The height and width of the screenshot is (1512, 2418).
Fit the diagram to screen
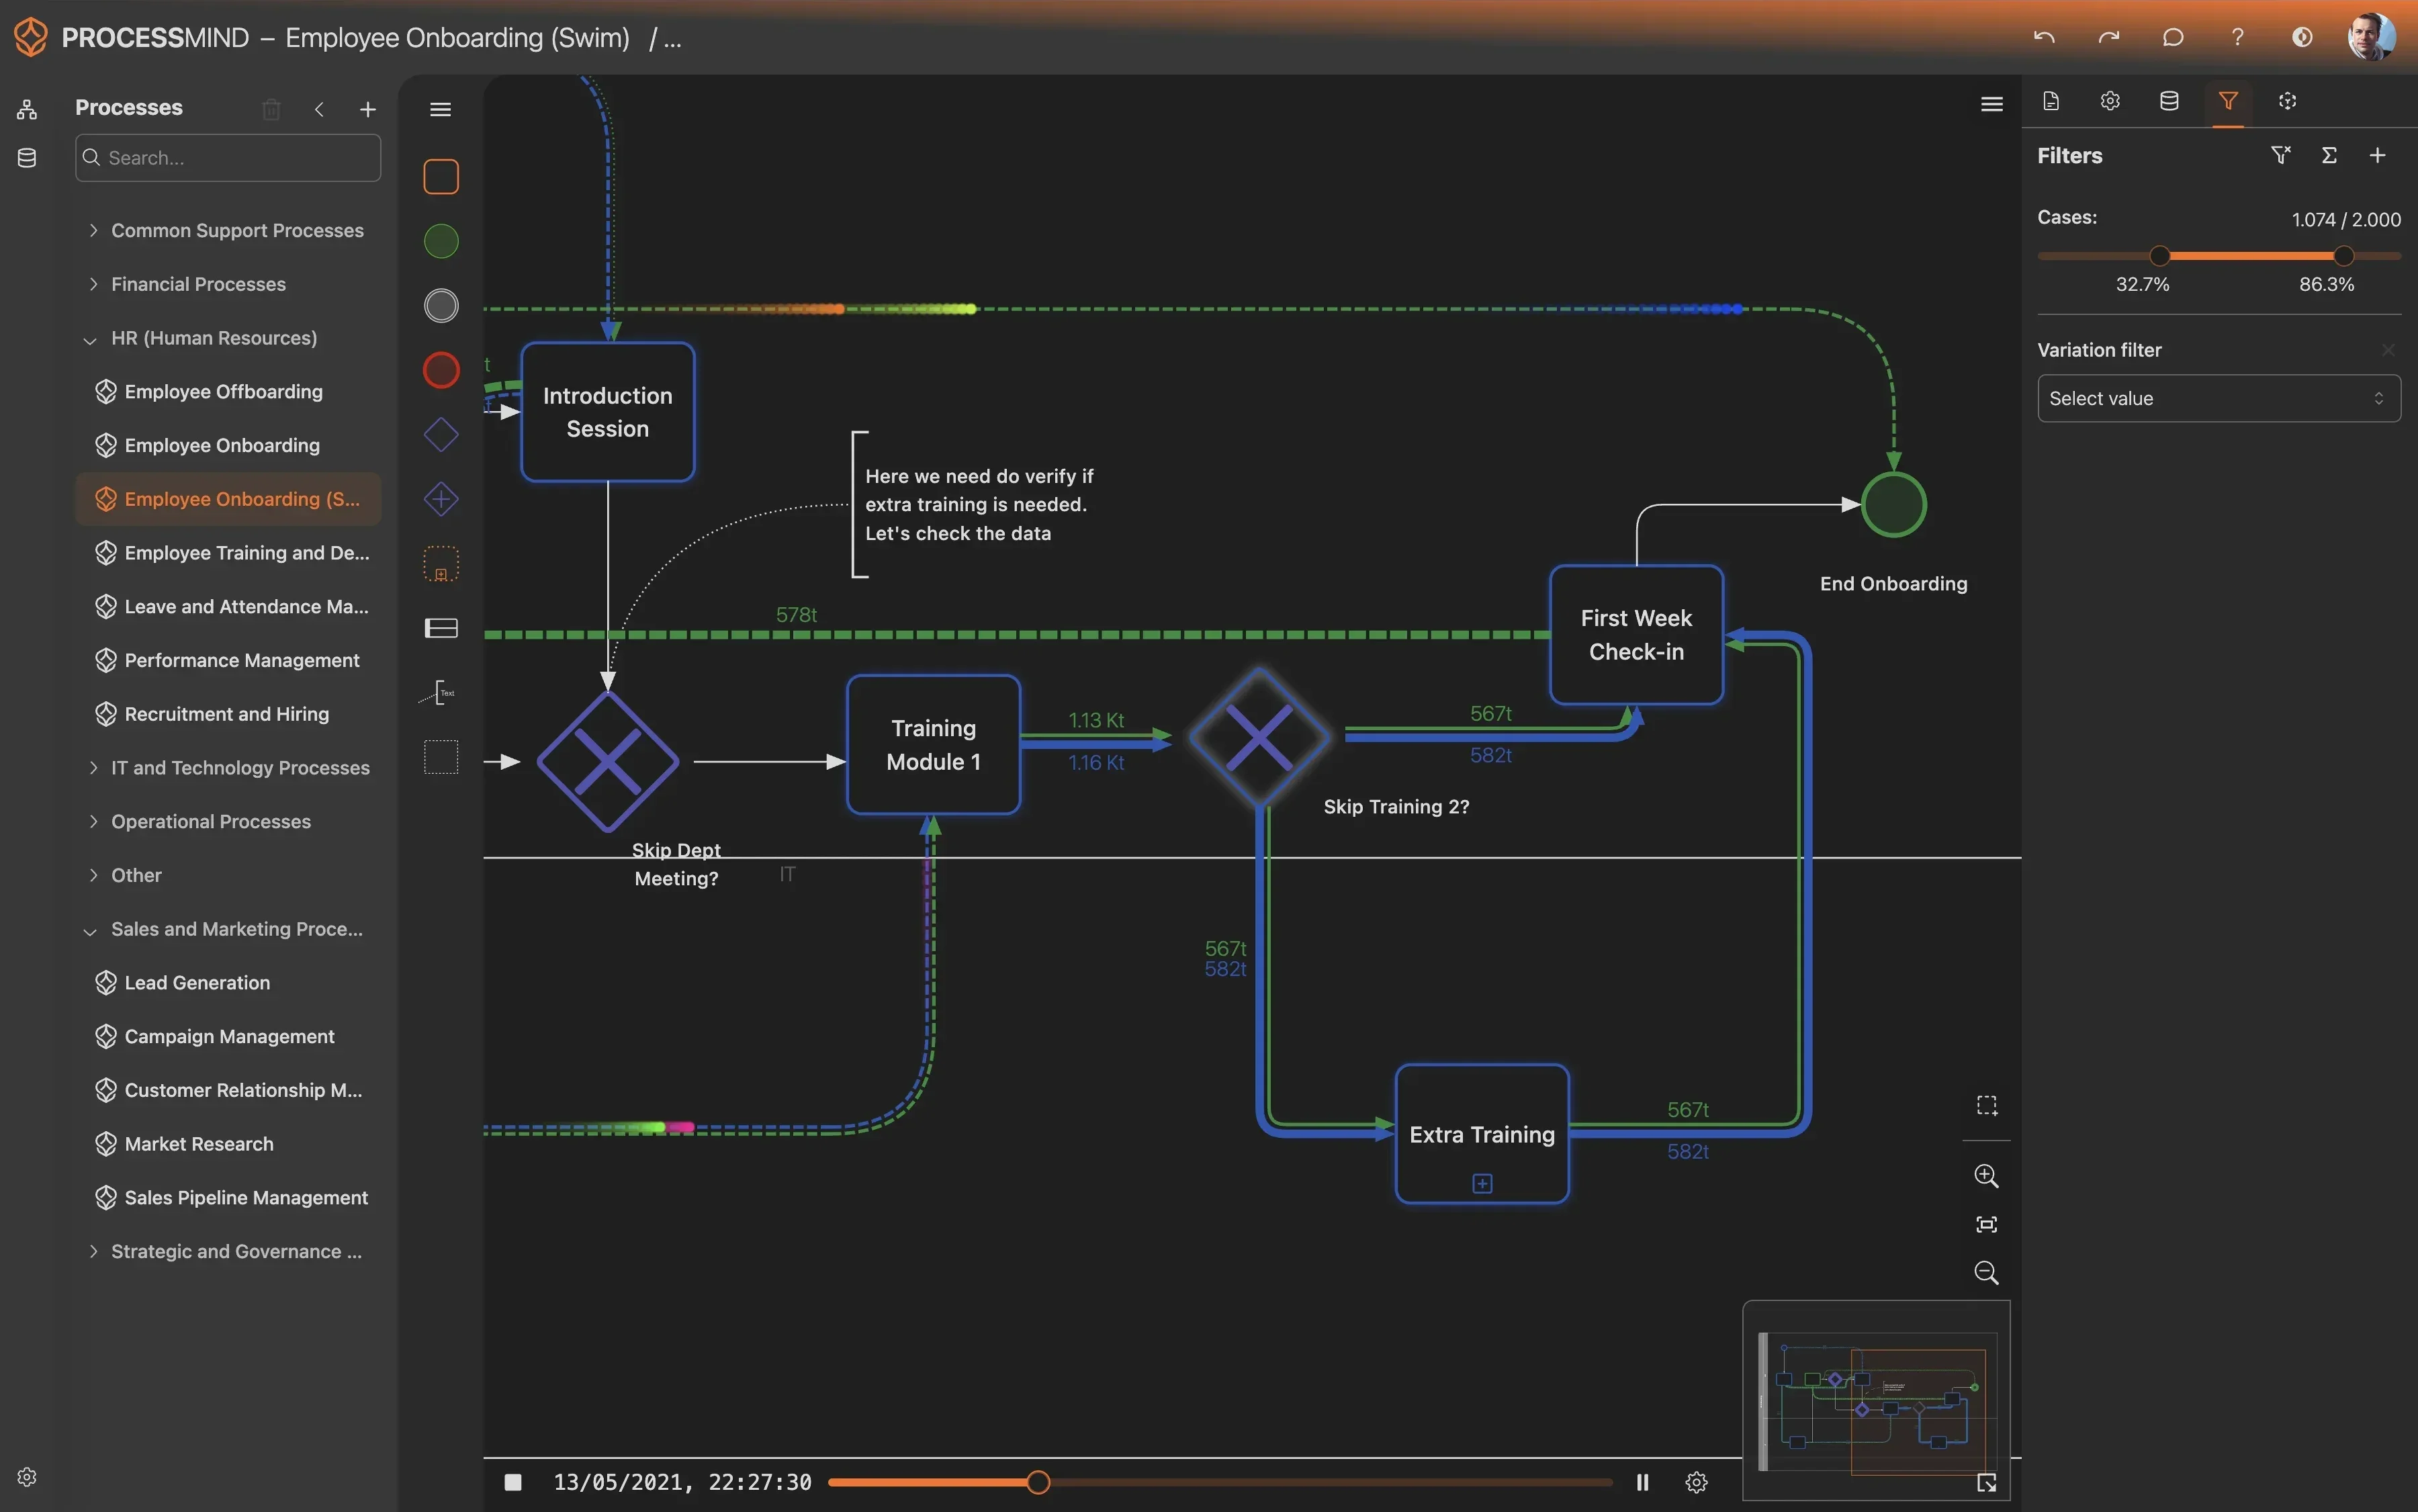(1986, 1224)
